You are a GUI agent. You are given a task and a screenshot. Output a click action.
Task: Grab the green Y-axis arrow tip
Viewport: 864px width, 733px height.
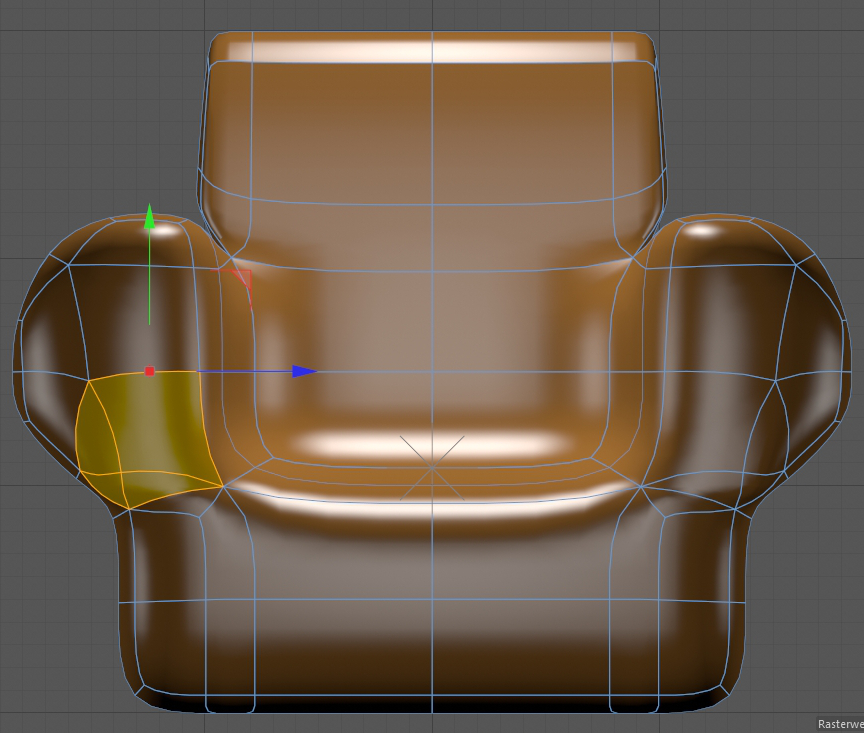point(149,215)
